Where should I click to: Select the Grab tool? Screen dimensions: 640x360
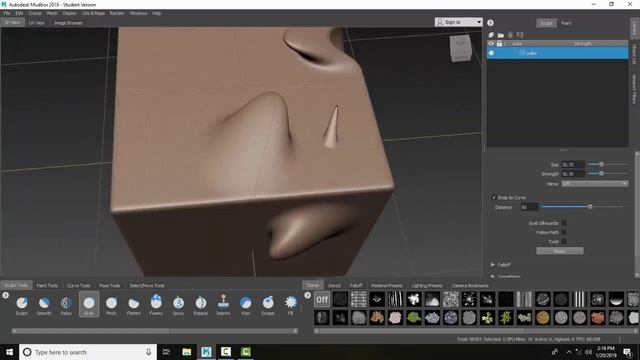tap(89, 305)
